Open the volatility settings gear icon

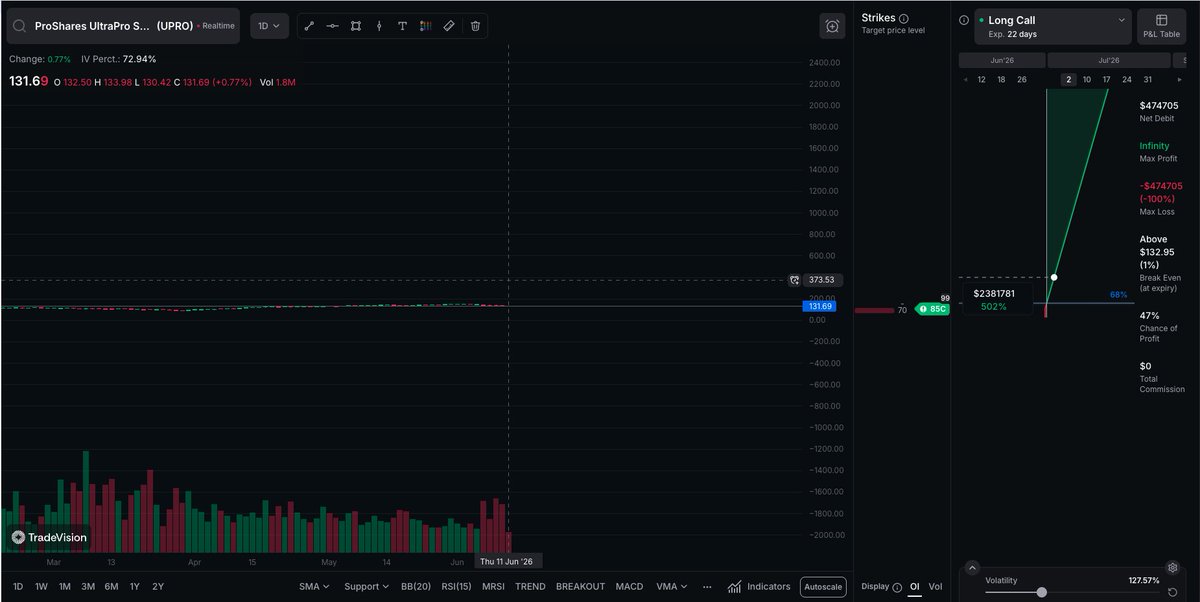(x=1172, y=567)
